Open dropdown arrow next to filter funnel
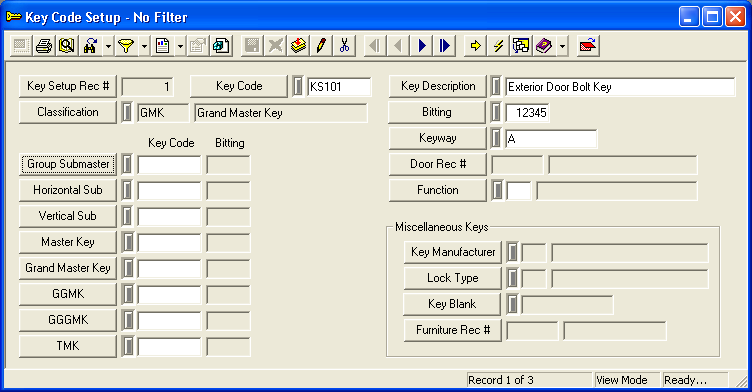This screenshot has width=752, height=392. coord(144,47)
